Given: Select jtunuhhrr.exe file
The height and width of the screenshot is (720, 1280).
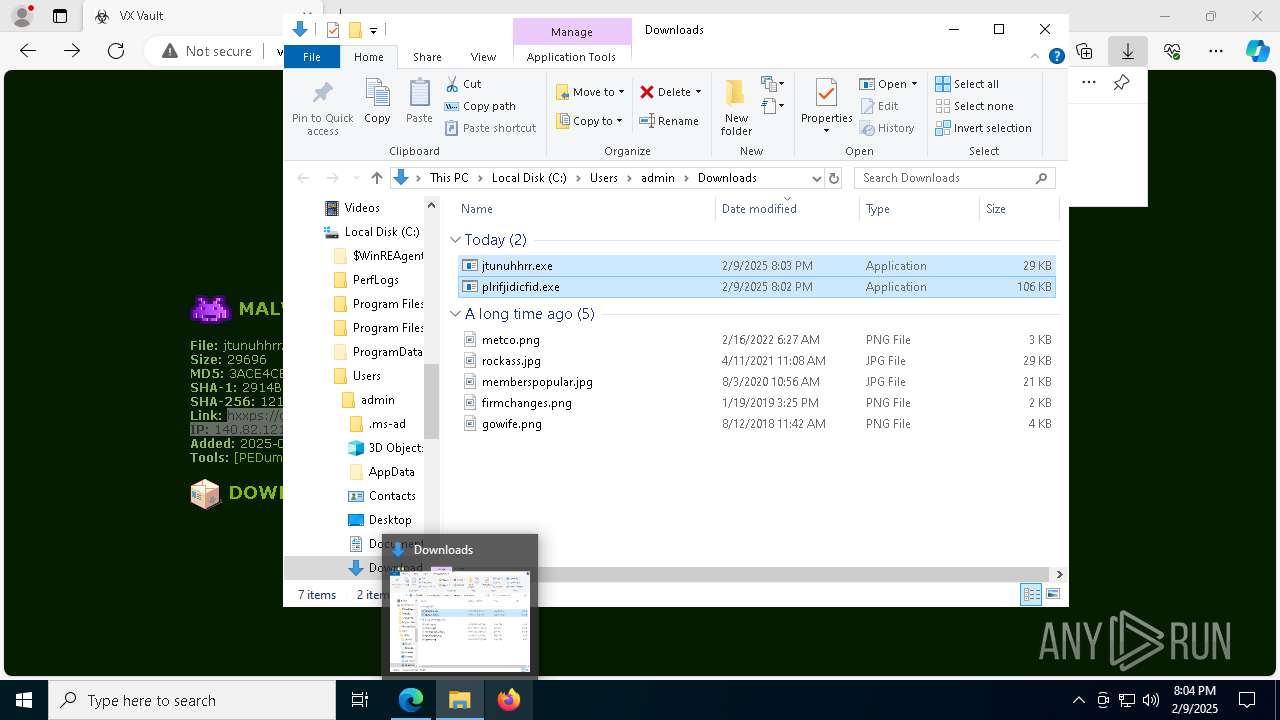Looking at the screenshot, I should (x=756, y=266).
